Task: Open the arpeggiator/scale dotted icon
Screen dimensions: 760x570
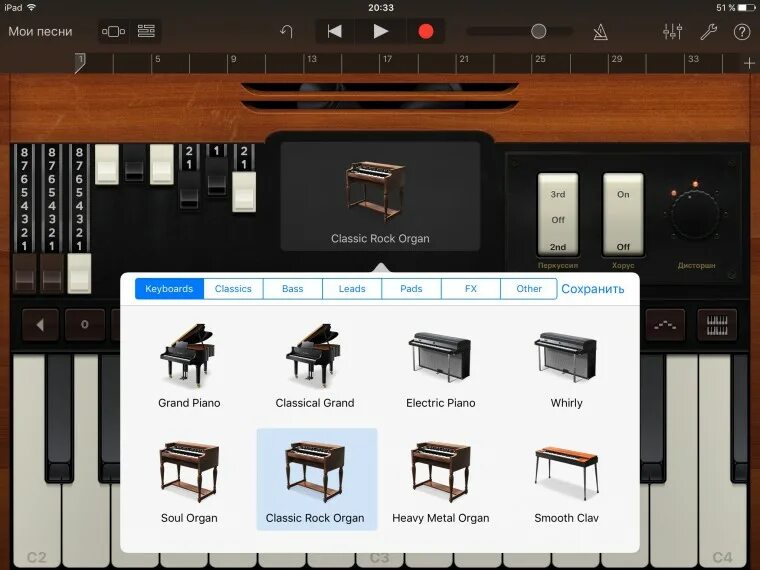Action: click(665, 325)
